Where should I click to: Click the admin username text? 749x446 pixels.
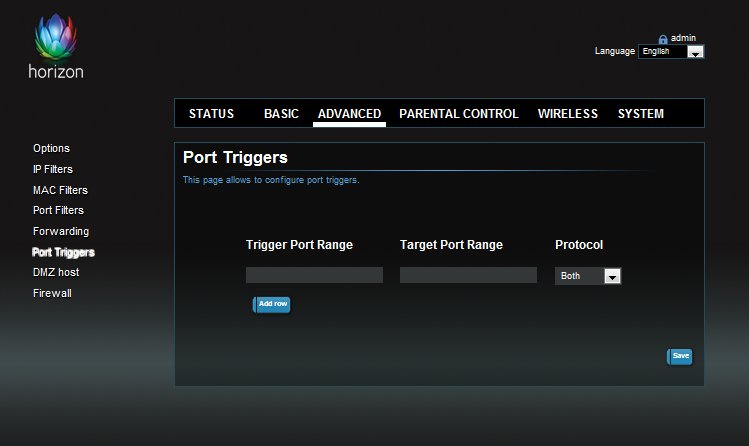click(x=683, y=38)
